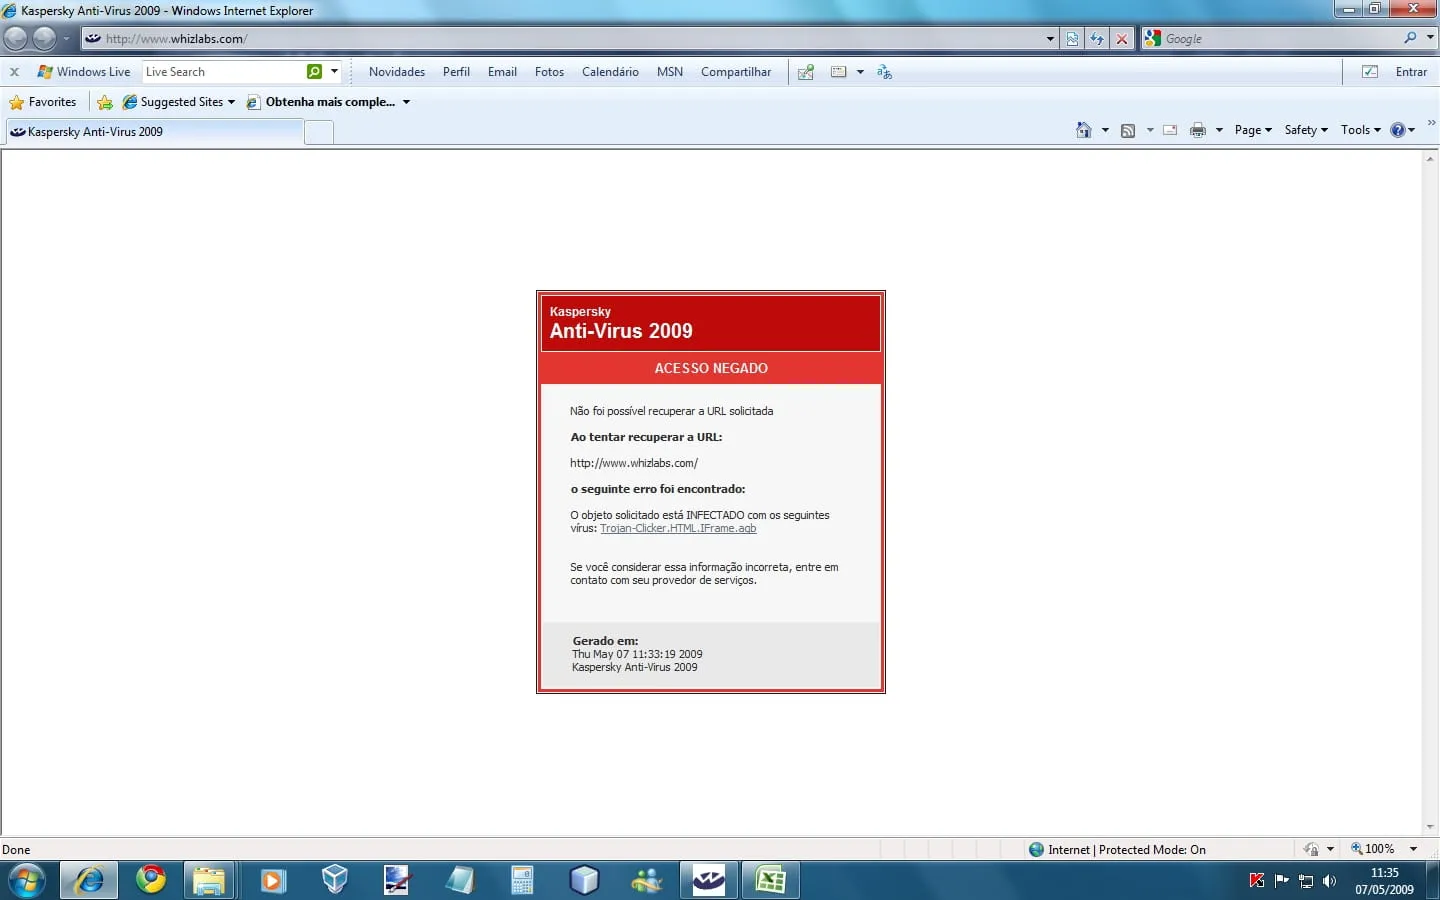Image resolution: width=1440 pixels, height=900 pixels.
Task: Open Novidades in the Windows Live toolbar
Action: tap(397, 72)
